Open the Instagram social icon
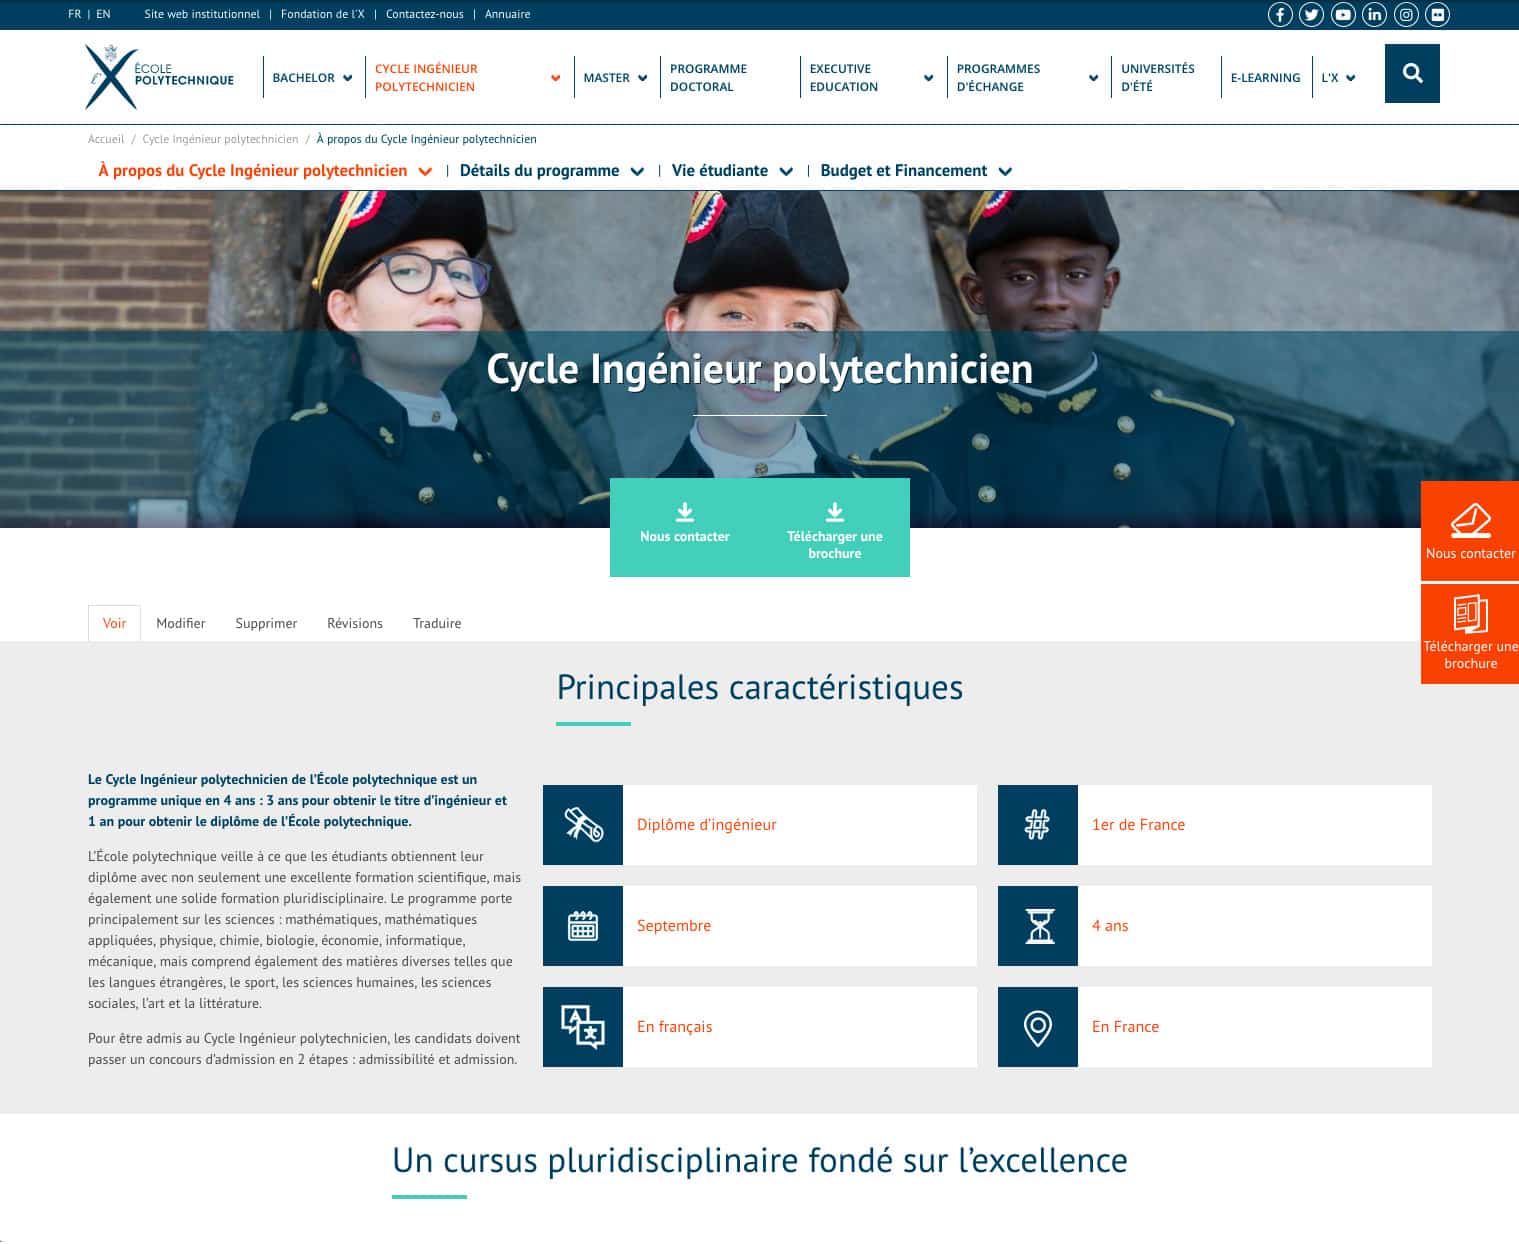Image resolution: width=1519 pixels, height=1244 pixels. [1406, 15]
